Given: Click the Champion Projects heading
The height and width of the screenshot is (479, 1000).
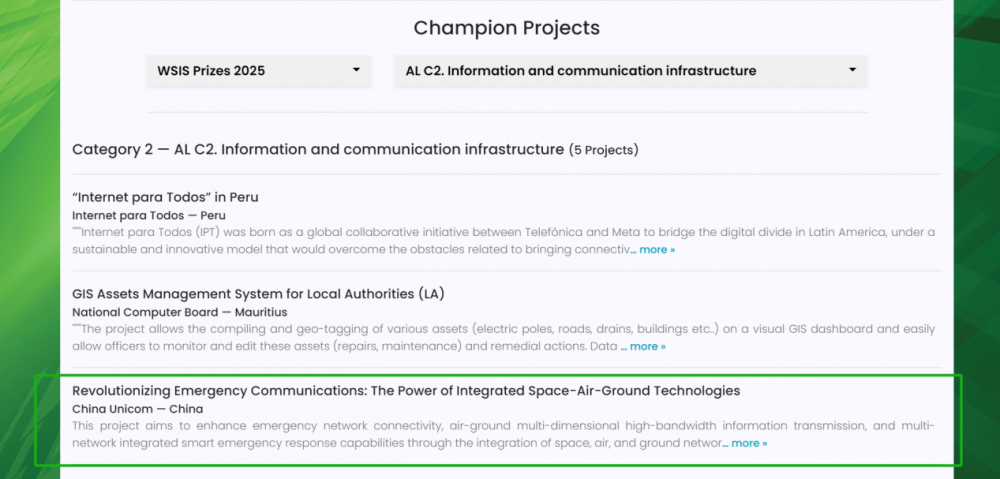Looking at the screenshot, I should [507, 28].
